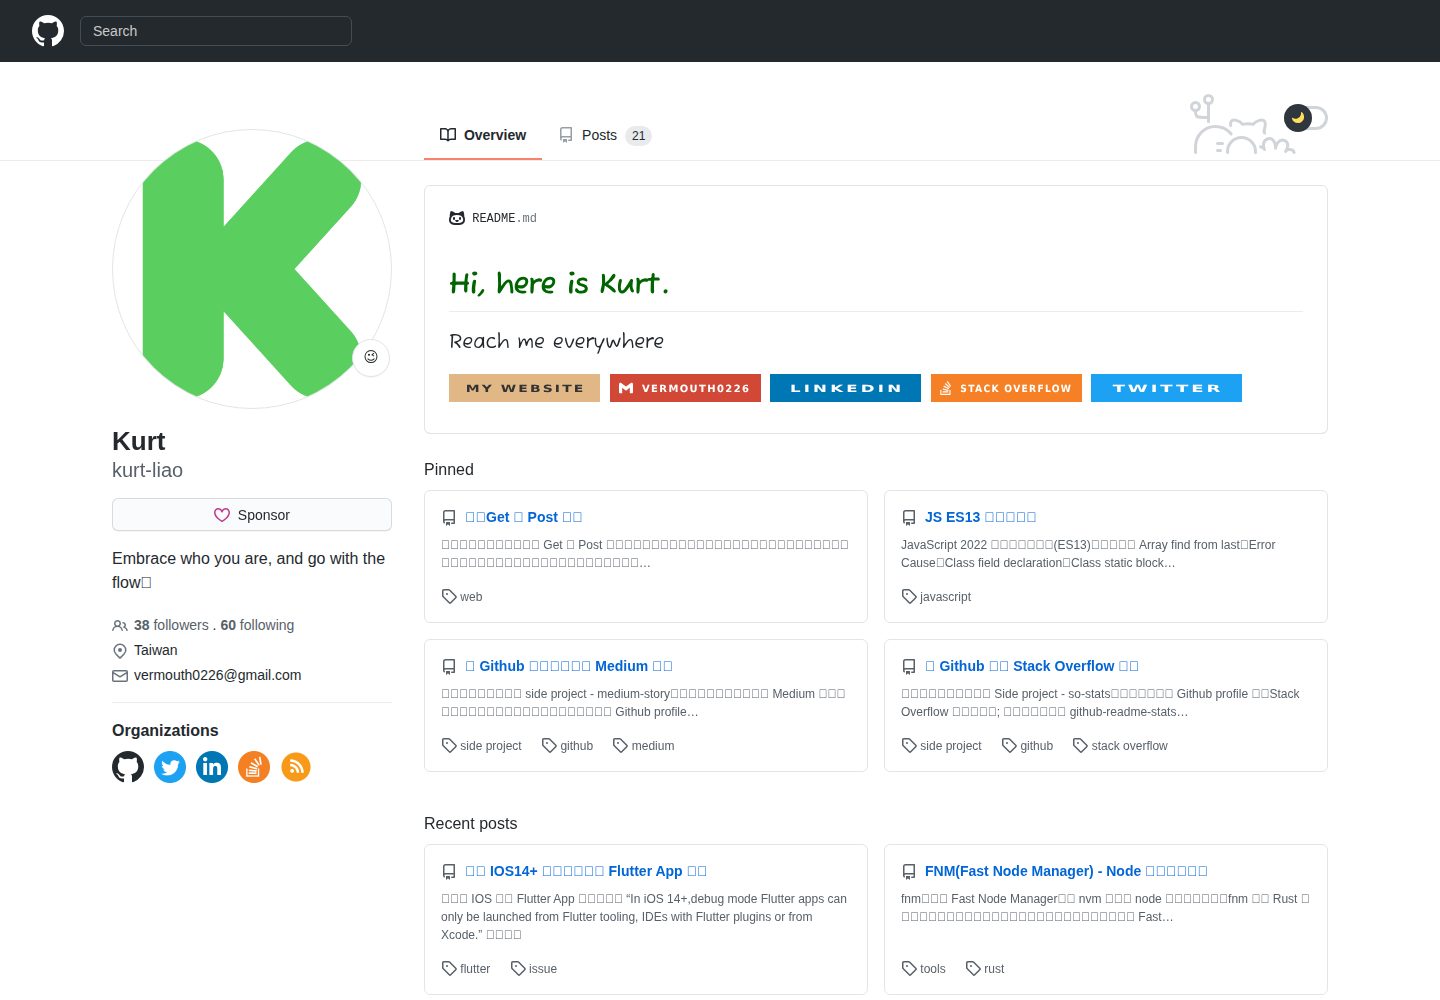The height and width of the screenshot is (1000, 1440).
Task: Click the book icon on Overview tab
Action: coord(448,135)
